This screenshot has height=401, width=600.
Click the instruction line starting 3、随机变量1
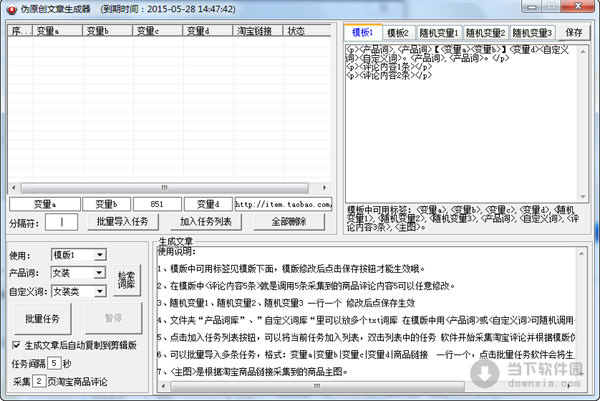click(286, 303)
